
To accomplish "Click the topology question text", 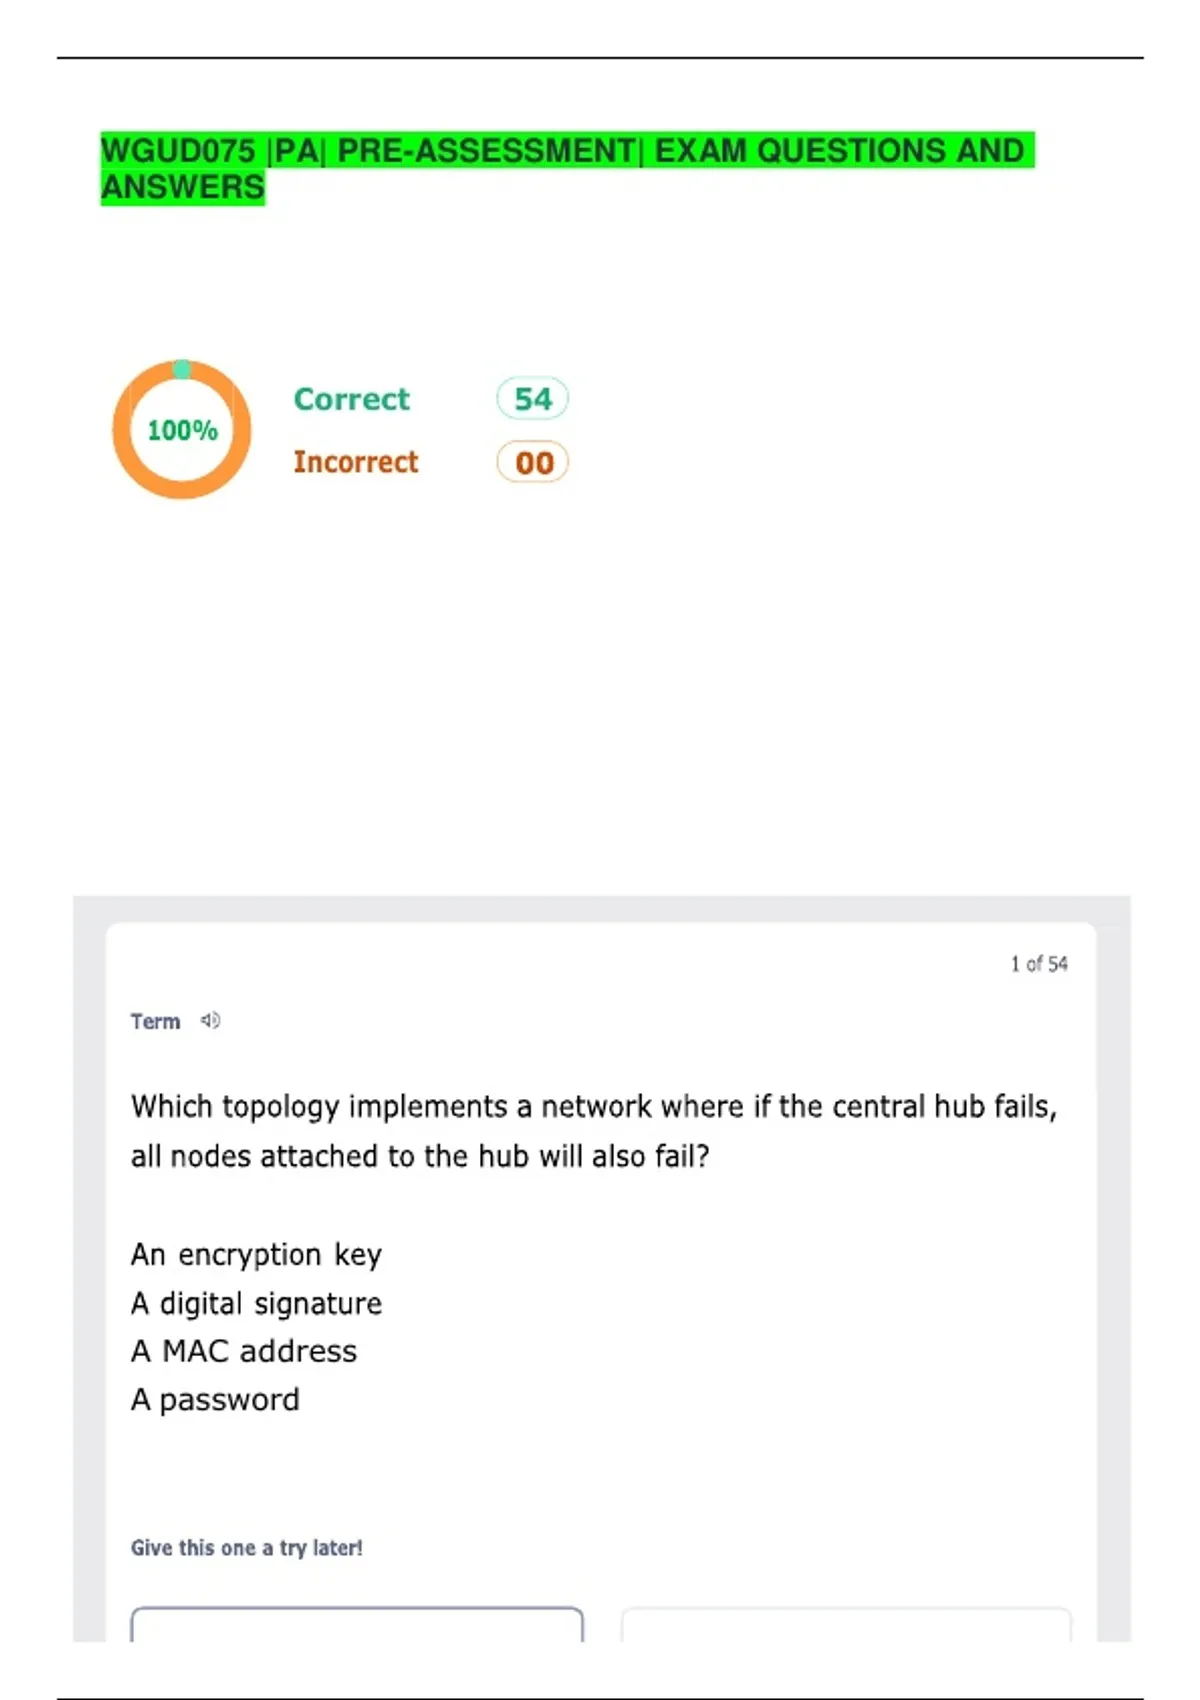I will [594, 1131].
